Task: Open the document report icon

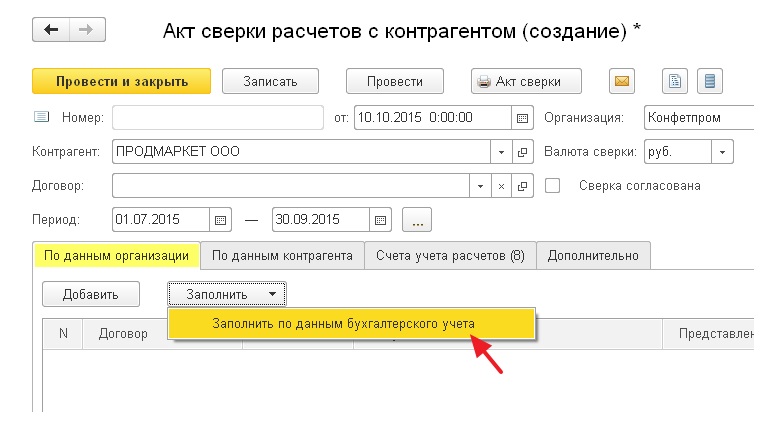Action: [x=675, y=81]
